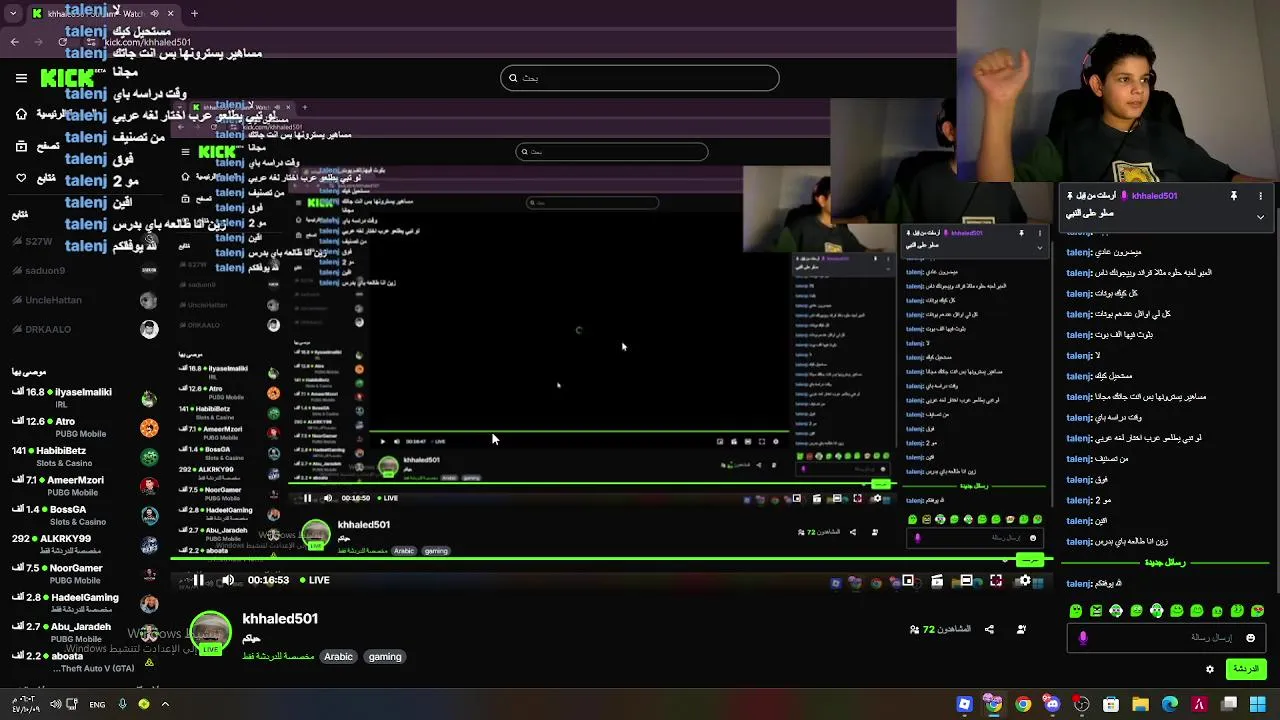This screenshot has height=720, width=1280.
Task: Open mini player icon on stream controls
Action: pos(908,580)
